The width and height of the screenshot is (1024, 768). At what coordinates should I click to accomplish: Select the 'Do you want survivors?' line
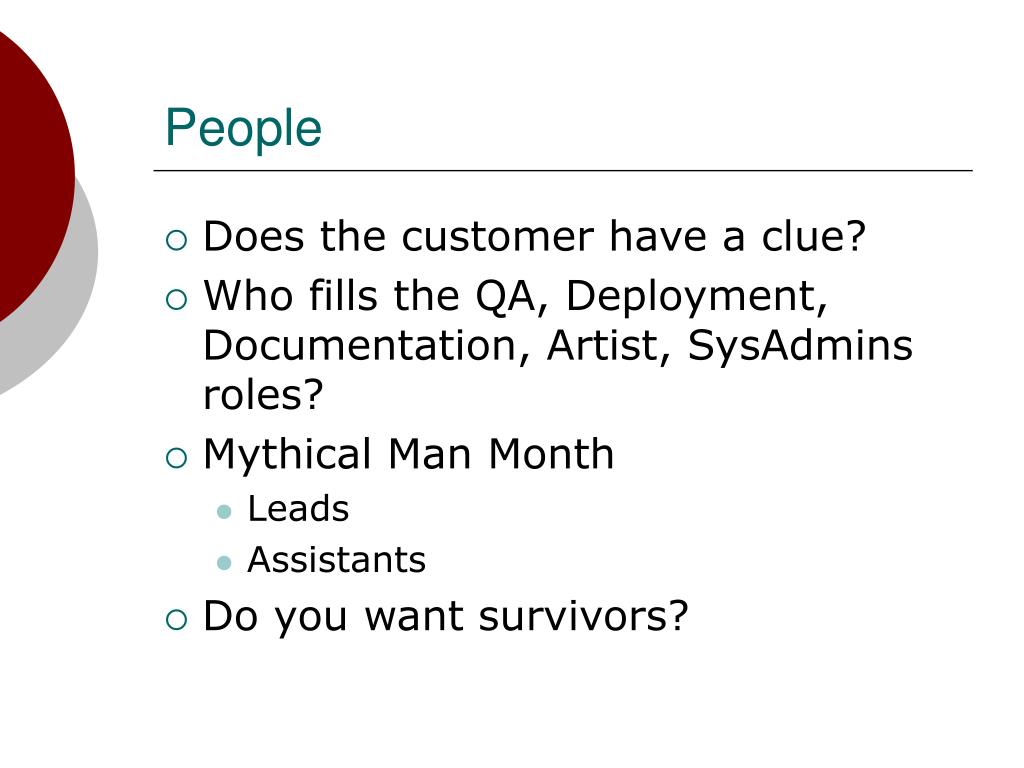point(446,616)
